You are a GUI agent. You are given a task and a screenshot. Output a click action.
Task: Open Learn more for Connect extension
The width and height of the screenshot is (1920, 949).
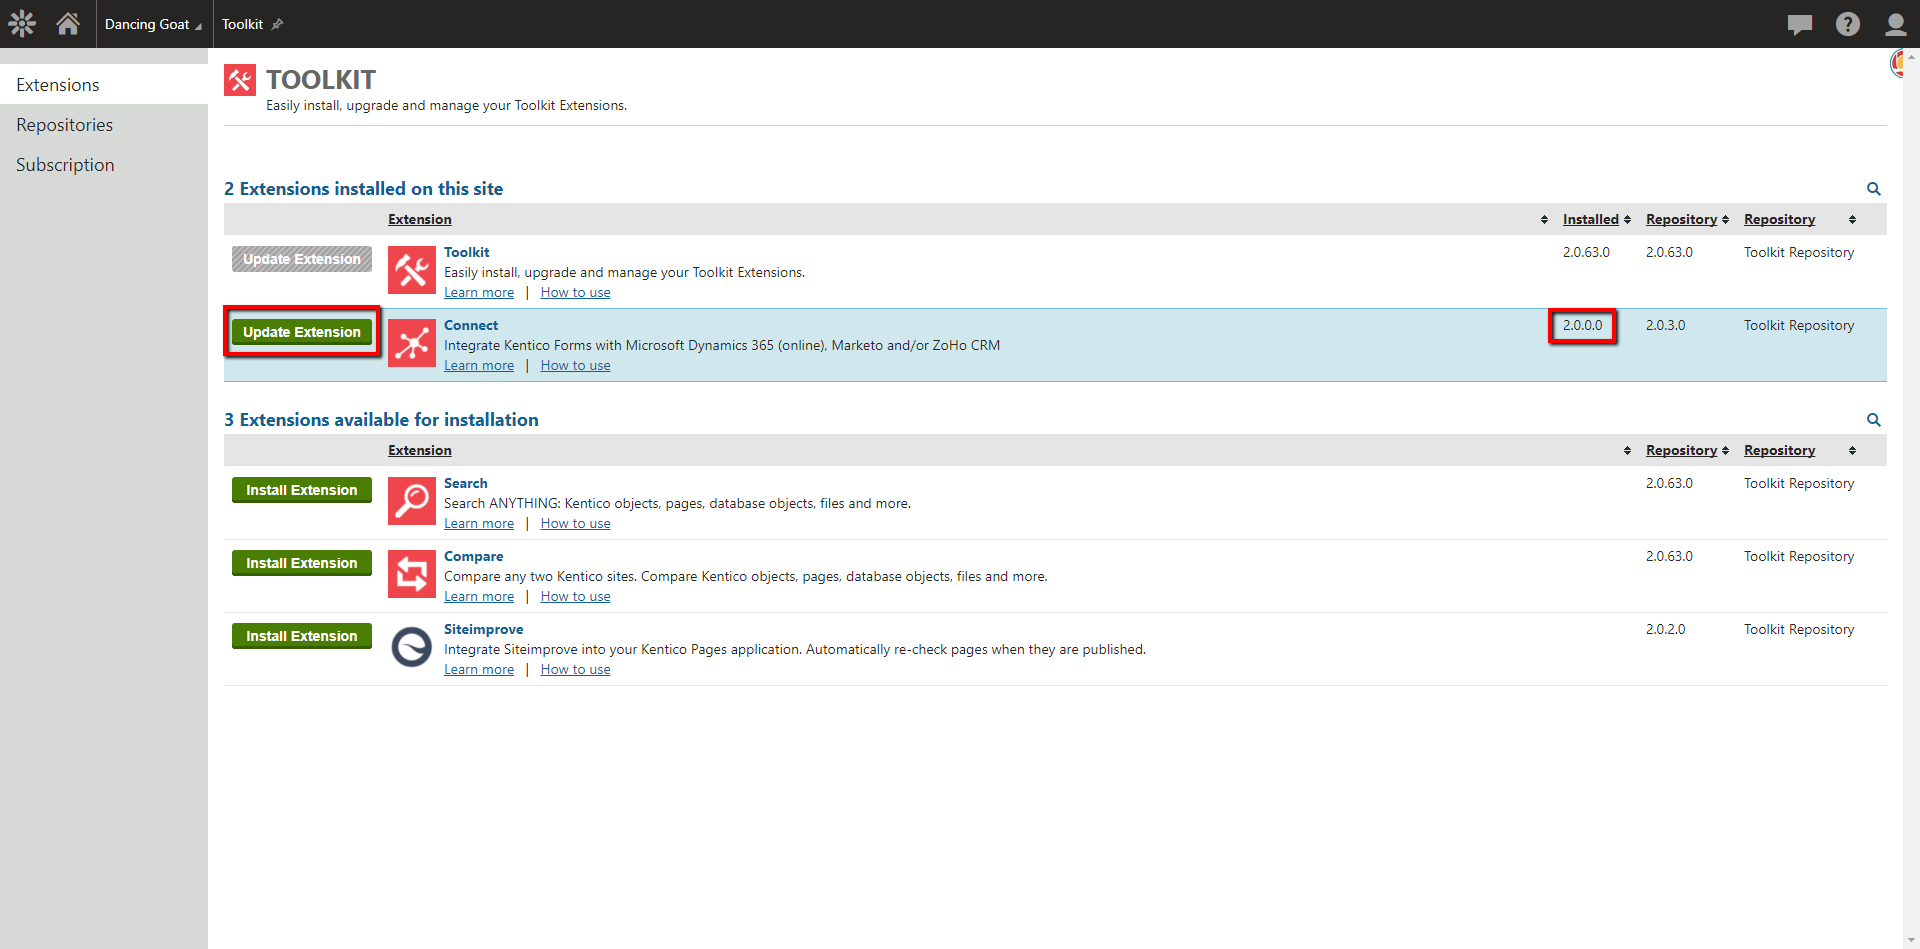pyautogui.click(x=479, y=365)
